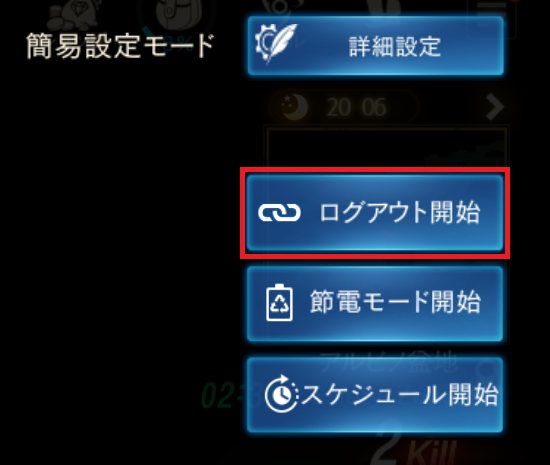Start schedule with スケジュール開始 button
The image size is (550, 465).
click(x=375, y=395)
